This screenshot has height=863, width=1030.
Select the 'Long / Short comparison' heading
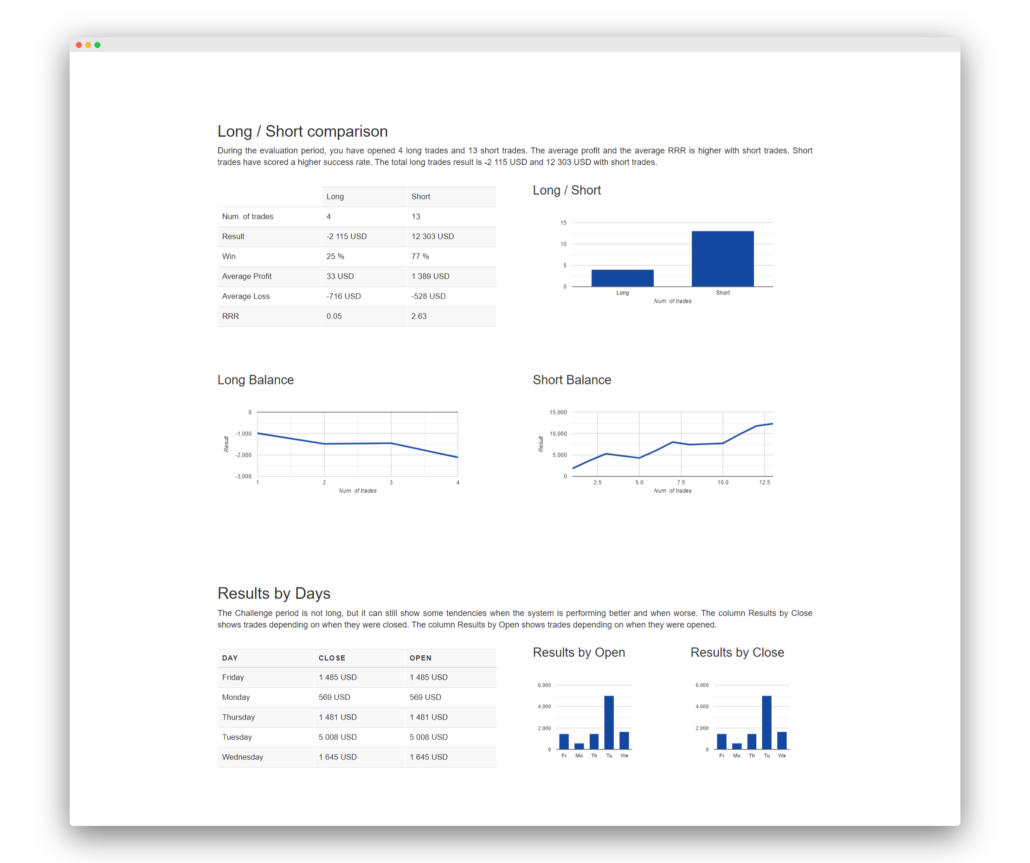[x=303, y=131]
